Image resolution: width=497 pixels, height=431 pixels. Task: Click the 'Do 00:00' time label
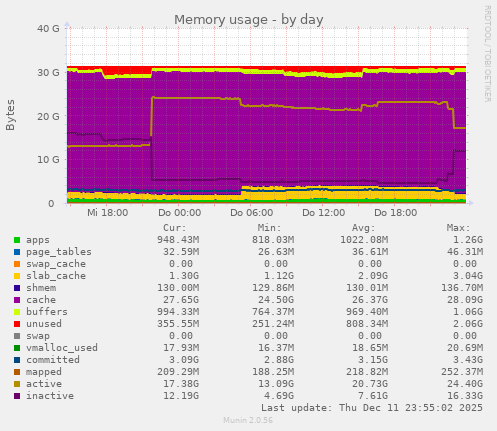(180, 213)
